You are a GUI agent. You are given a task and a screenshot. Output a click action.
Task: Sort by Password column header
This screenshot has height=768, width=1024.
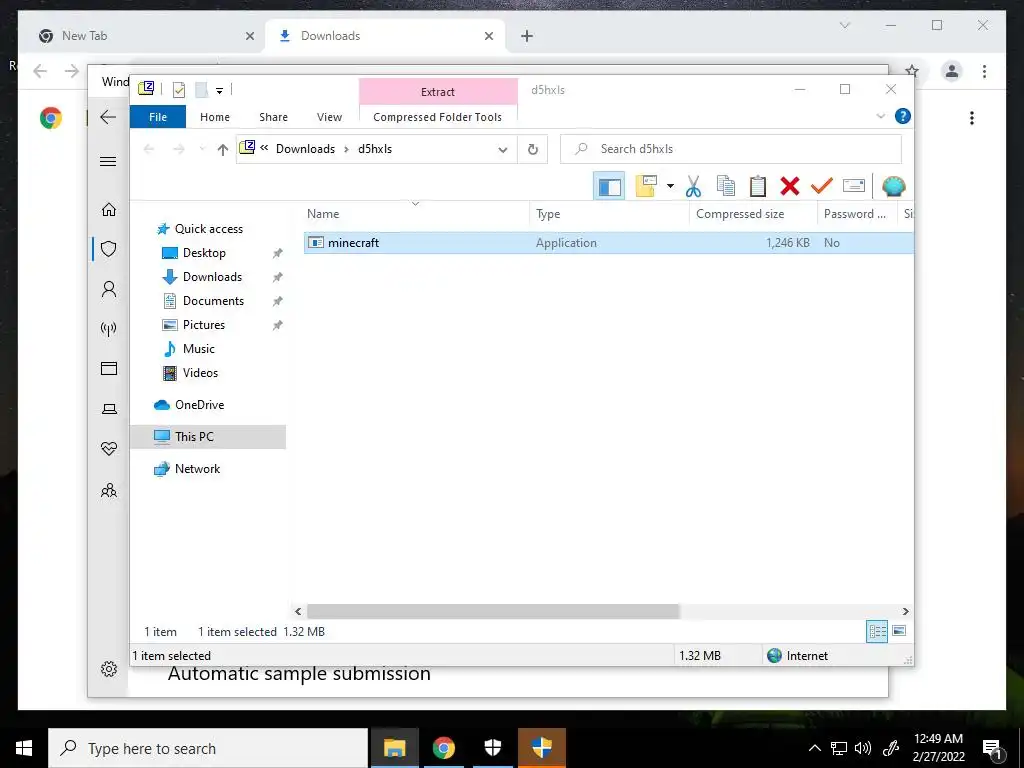point(857,214)
